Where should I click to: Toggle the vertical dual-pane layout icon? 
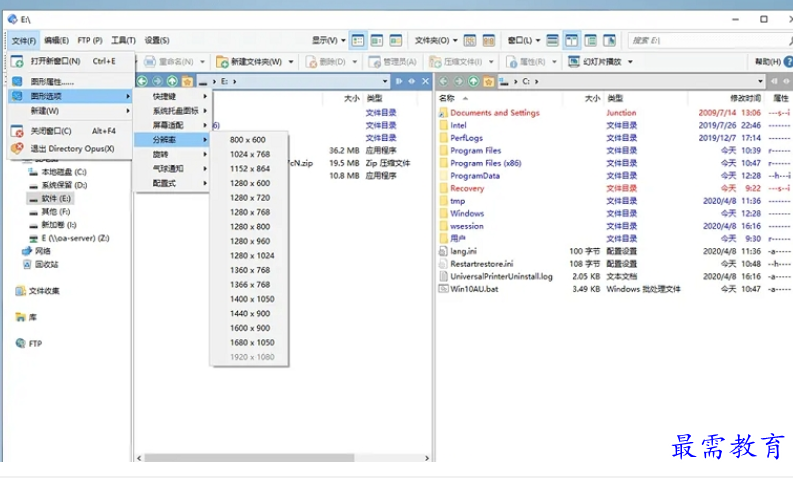tap(571, 40)
